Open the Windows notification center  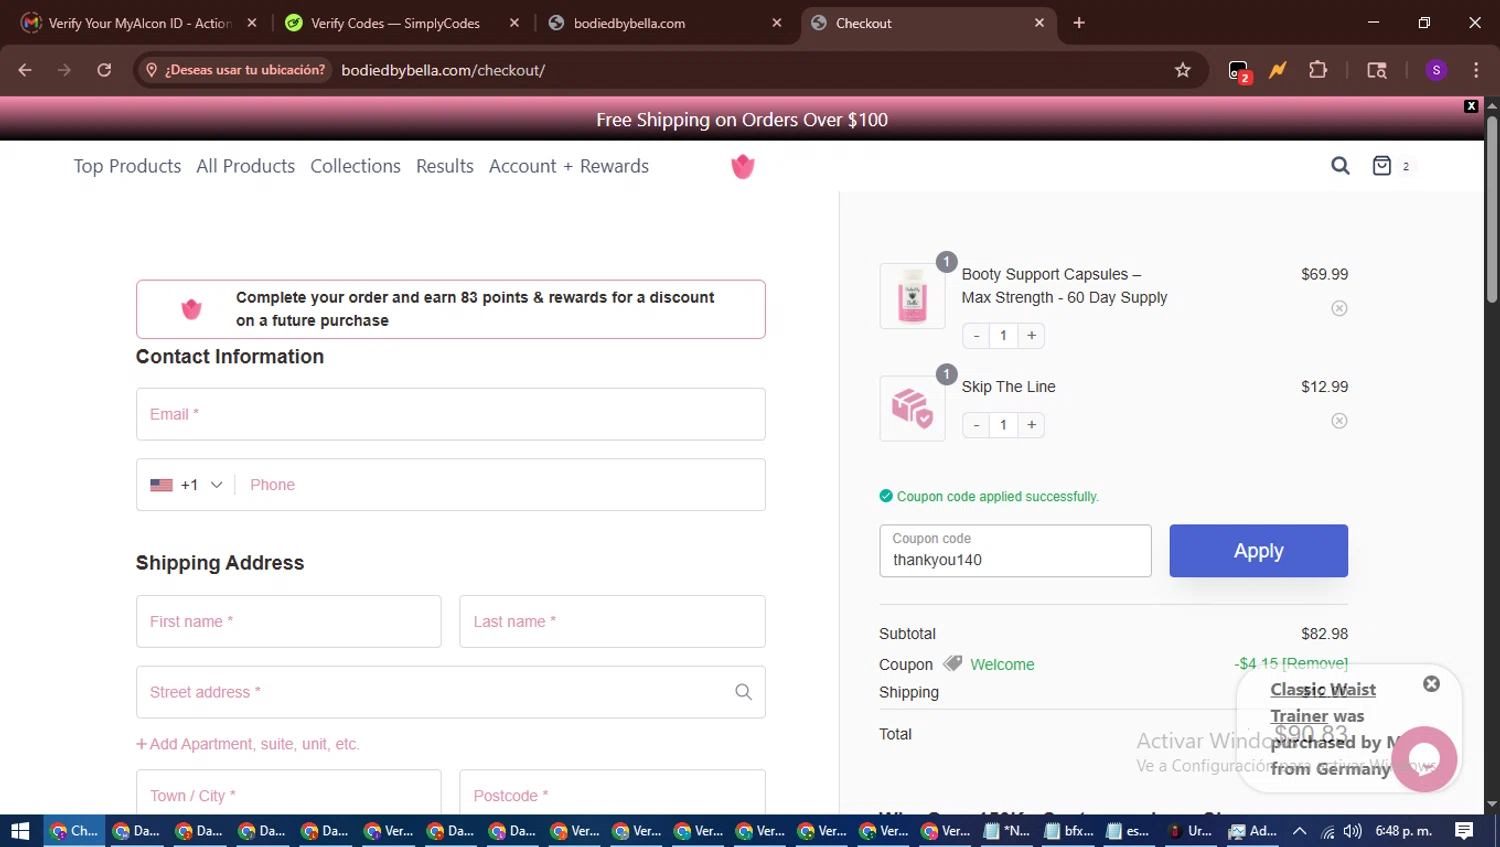tap(1464, 831)
